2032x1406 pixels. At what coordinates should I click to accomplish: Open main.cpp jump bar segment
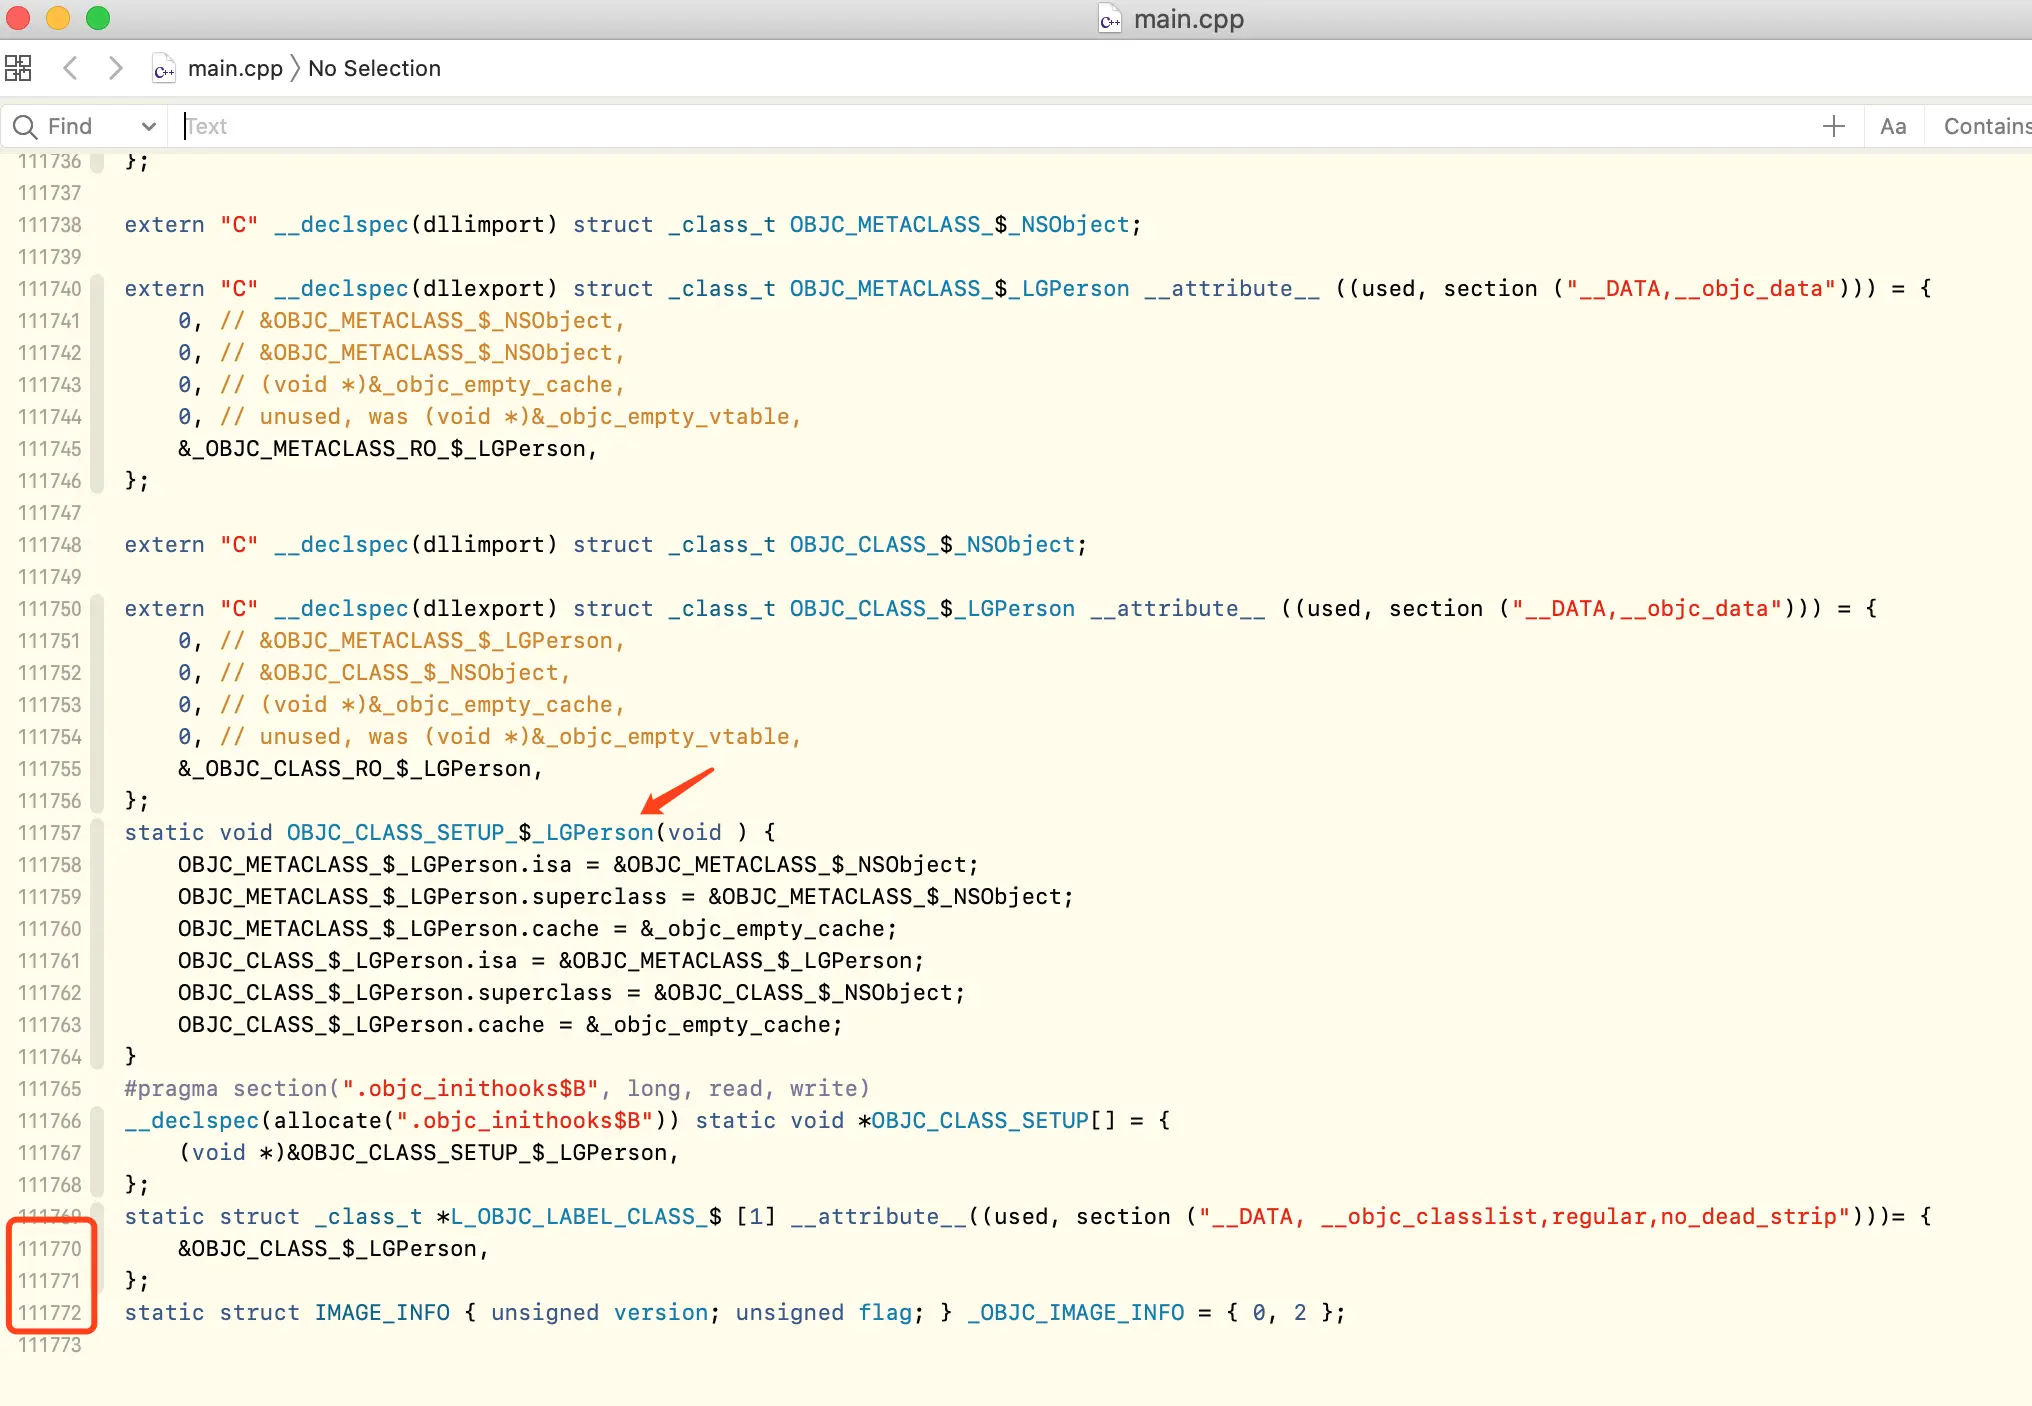pos(235,68)
